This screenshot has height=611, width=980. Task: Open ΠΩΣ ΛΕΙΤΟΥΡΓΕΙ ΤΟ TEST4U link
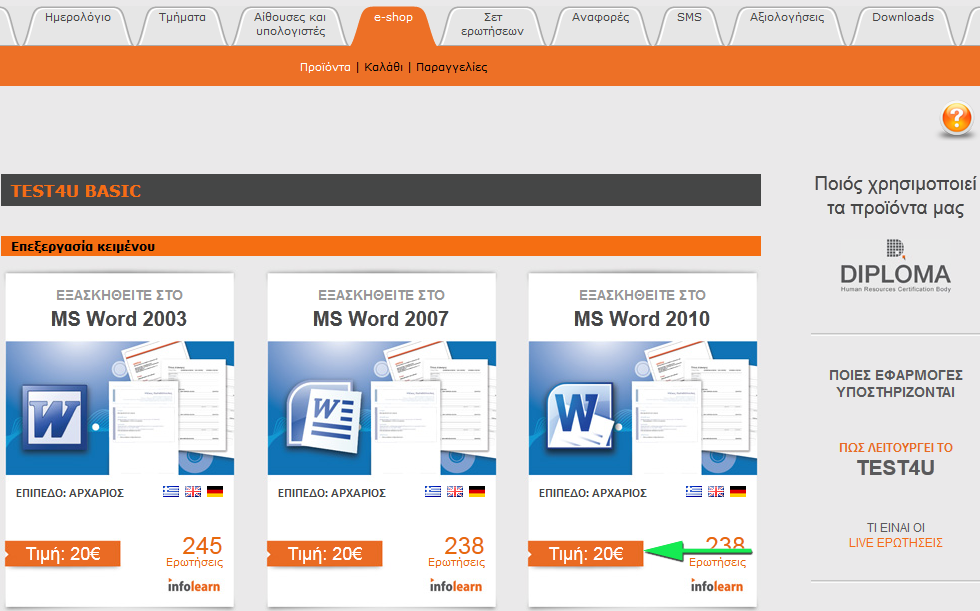click(896, 459)
